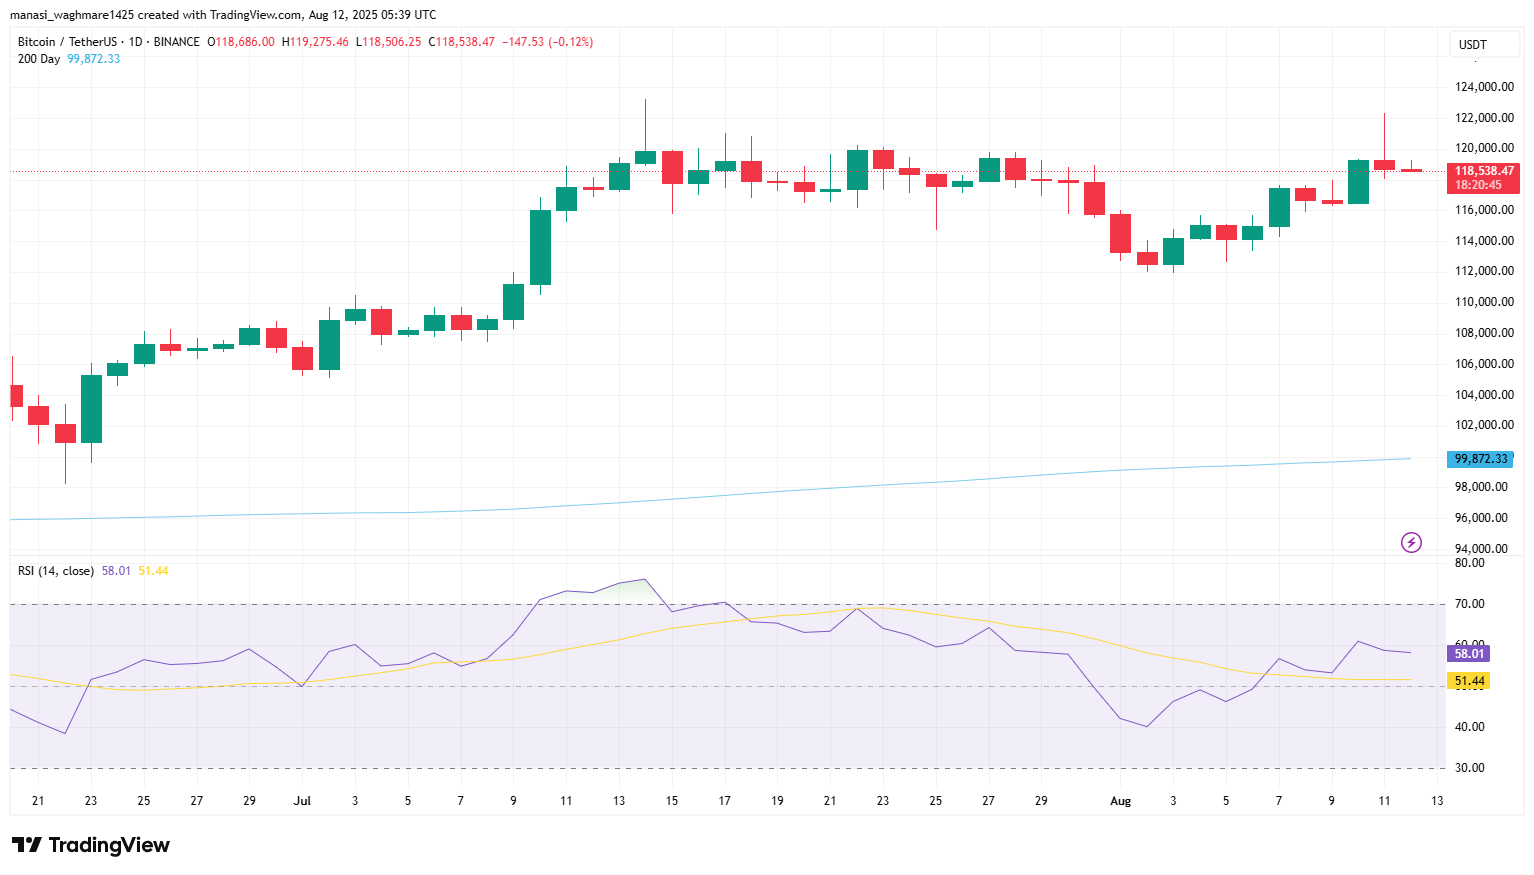This screenshot has height=875, width=1534.
Task: Click the BINANCE exchange label
Action: pos(177,42)
